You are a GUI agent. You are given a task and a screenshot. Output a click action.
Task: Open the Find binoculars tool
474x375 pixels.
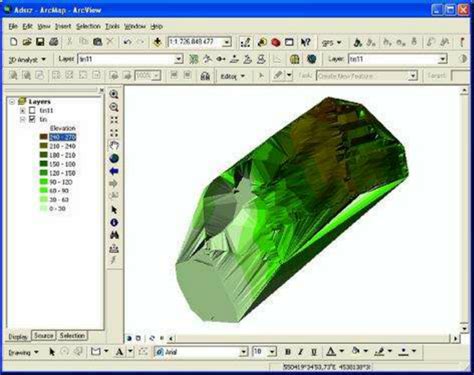[x=114, y=235]
